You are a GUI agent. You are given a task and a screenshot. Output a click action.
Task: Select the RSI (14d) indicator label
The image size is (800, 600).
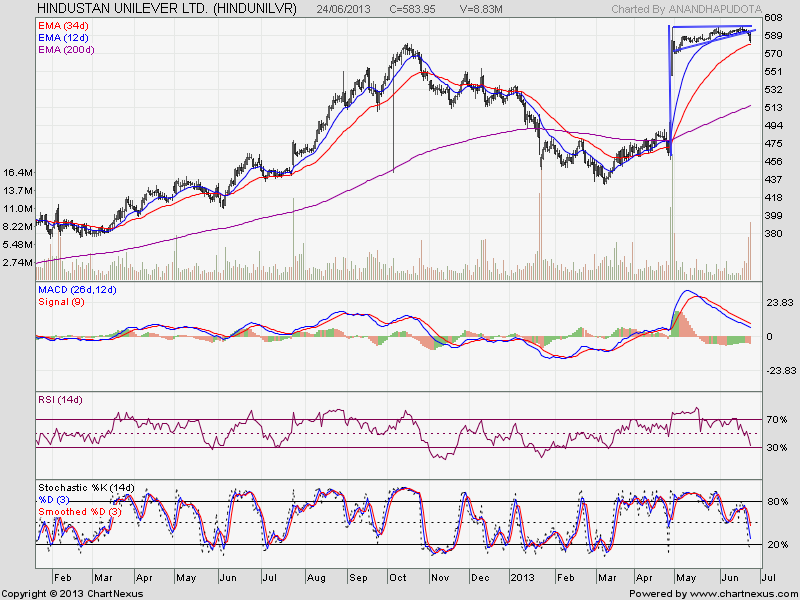pos(60,400)
